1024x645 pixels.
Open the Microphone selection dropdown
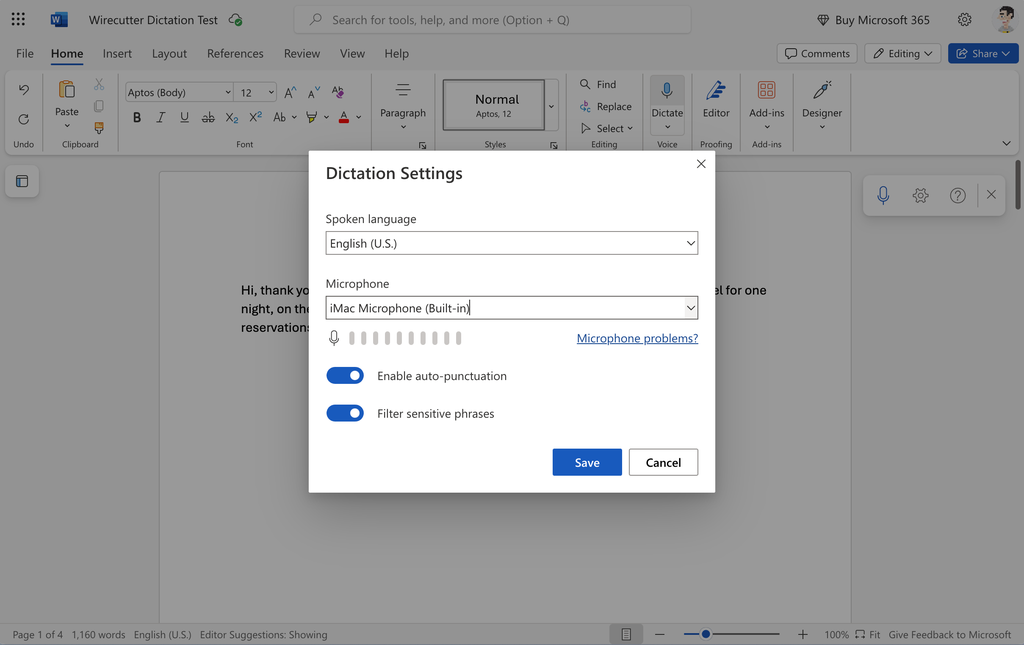pos(511,308)
